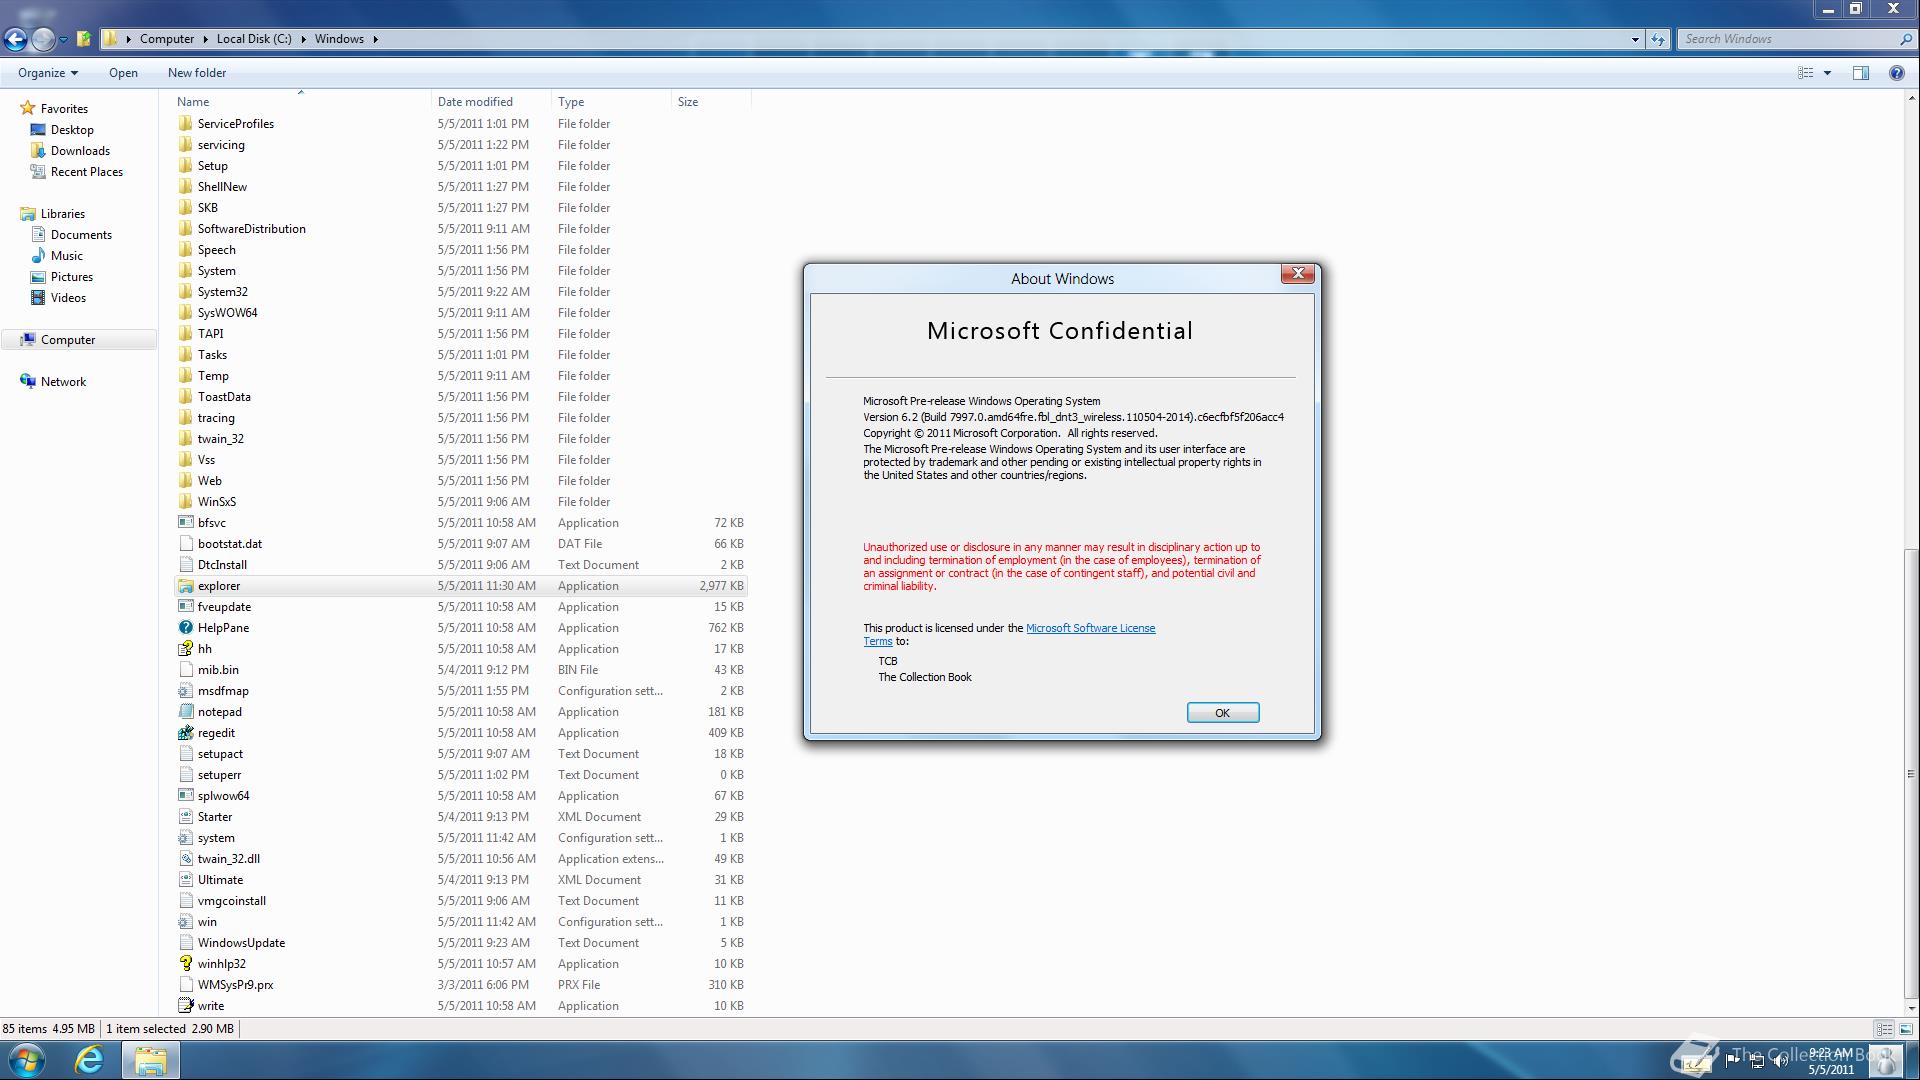Select the WinSxS folder icon
Image resolution: width=1920 pixels, height=1080 pixels.
point(185,502)
